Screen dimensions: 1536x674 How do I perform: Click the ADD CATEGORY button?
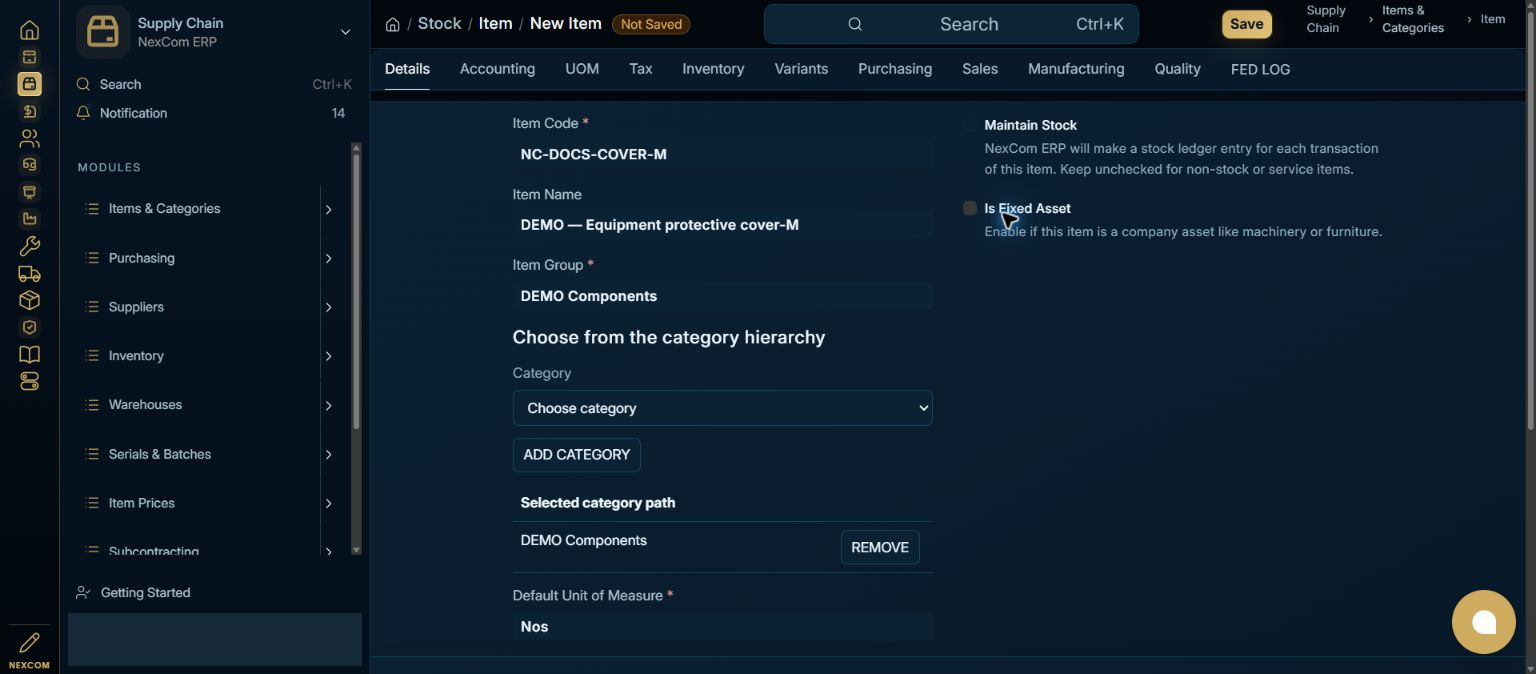click(x=577, y=455)
